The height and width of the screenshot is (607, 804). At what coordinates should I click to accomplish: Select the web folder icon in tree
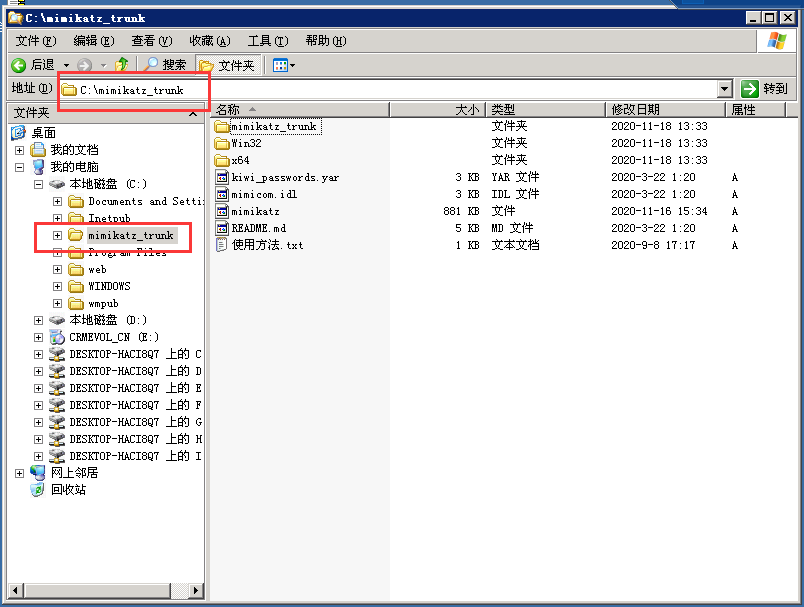click(76, 270)
